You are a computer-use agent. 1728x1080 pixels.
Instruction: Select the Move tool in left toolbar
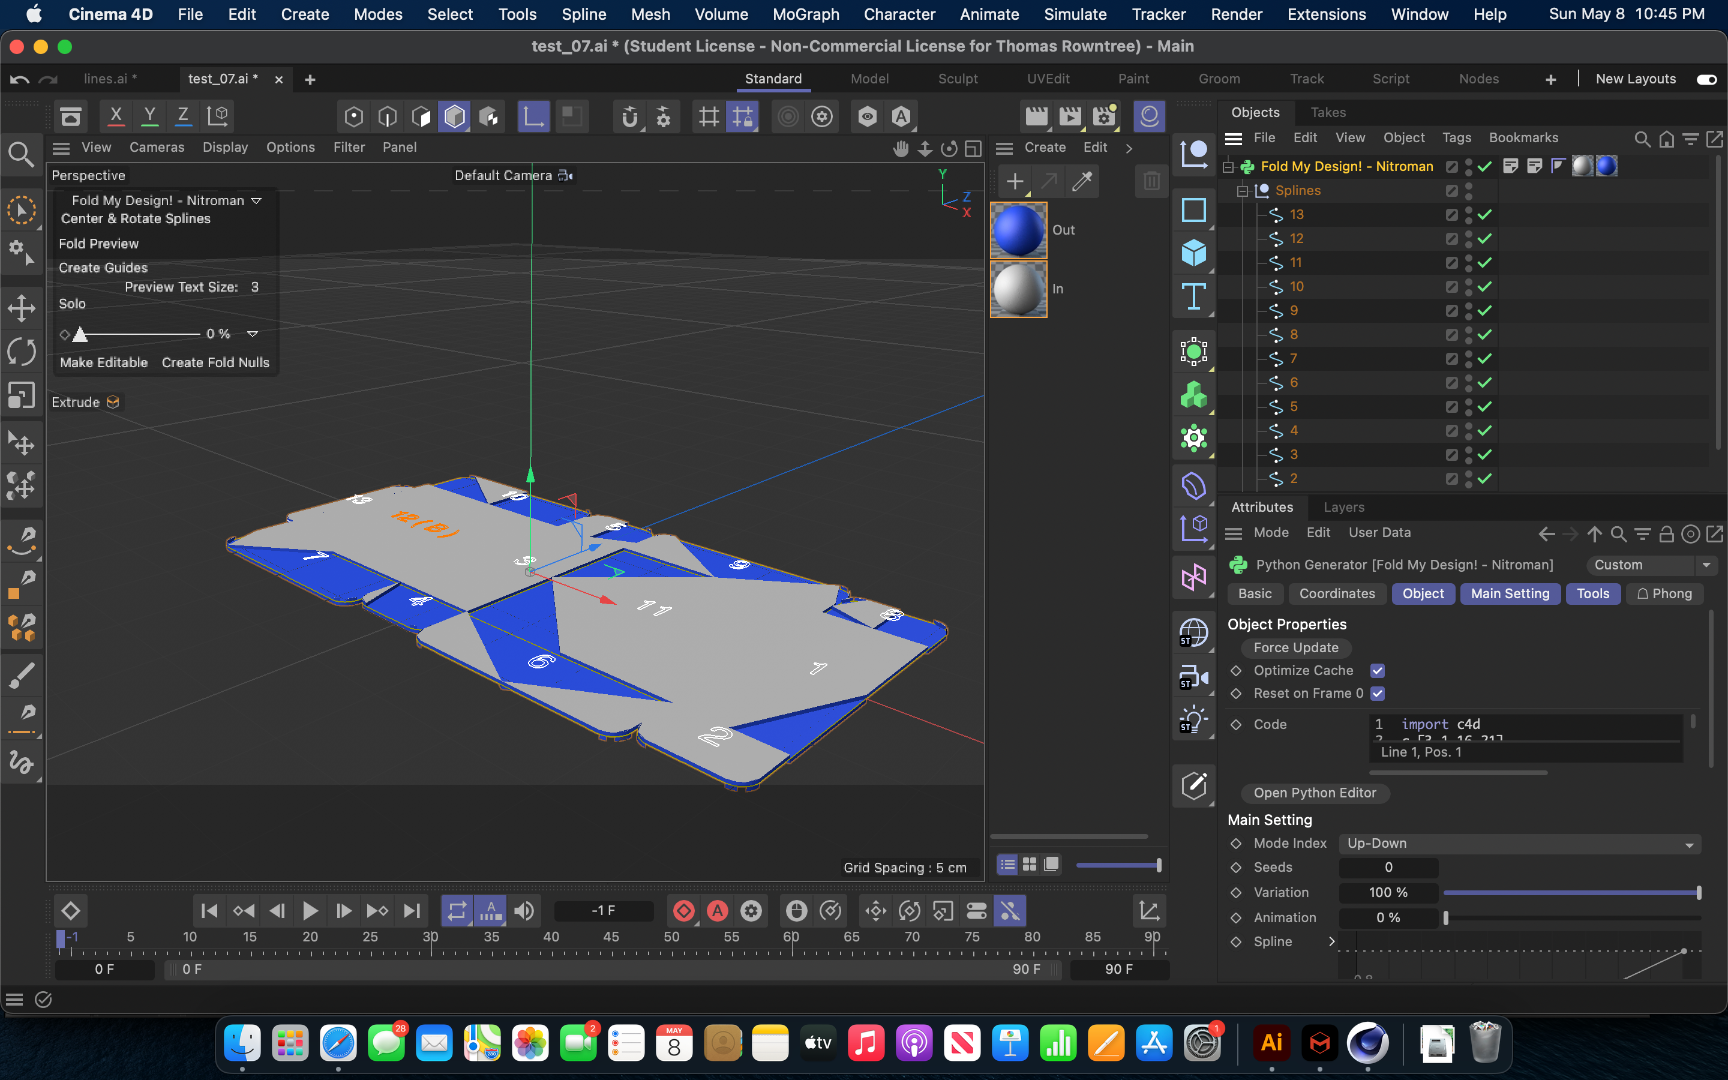[x=21, y=308]
